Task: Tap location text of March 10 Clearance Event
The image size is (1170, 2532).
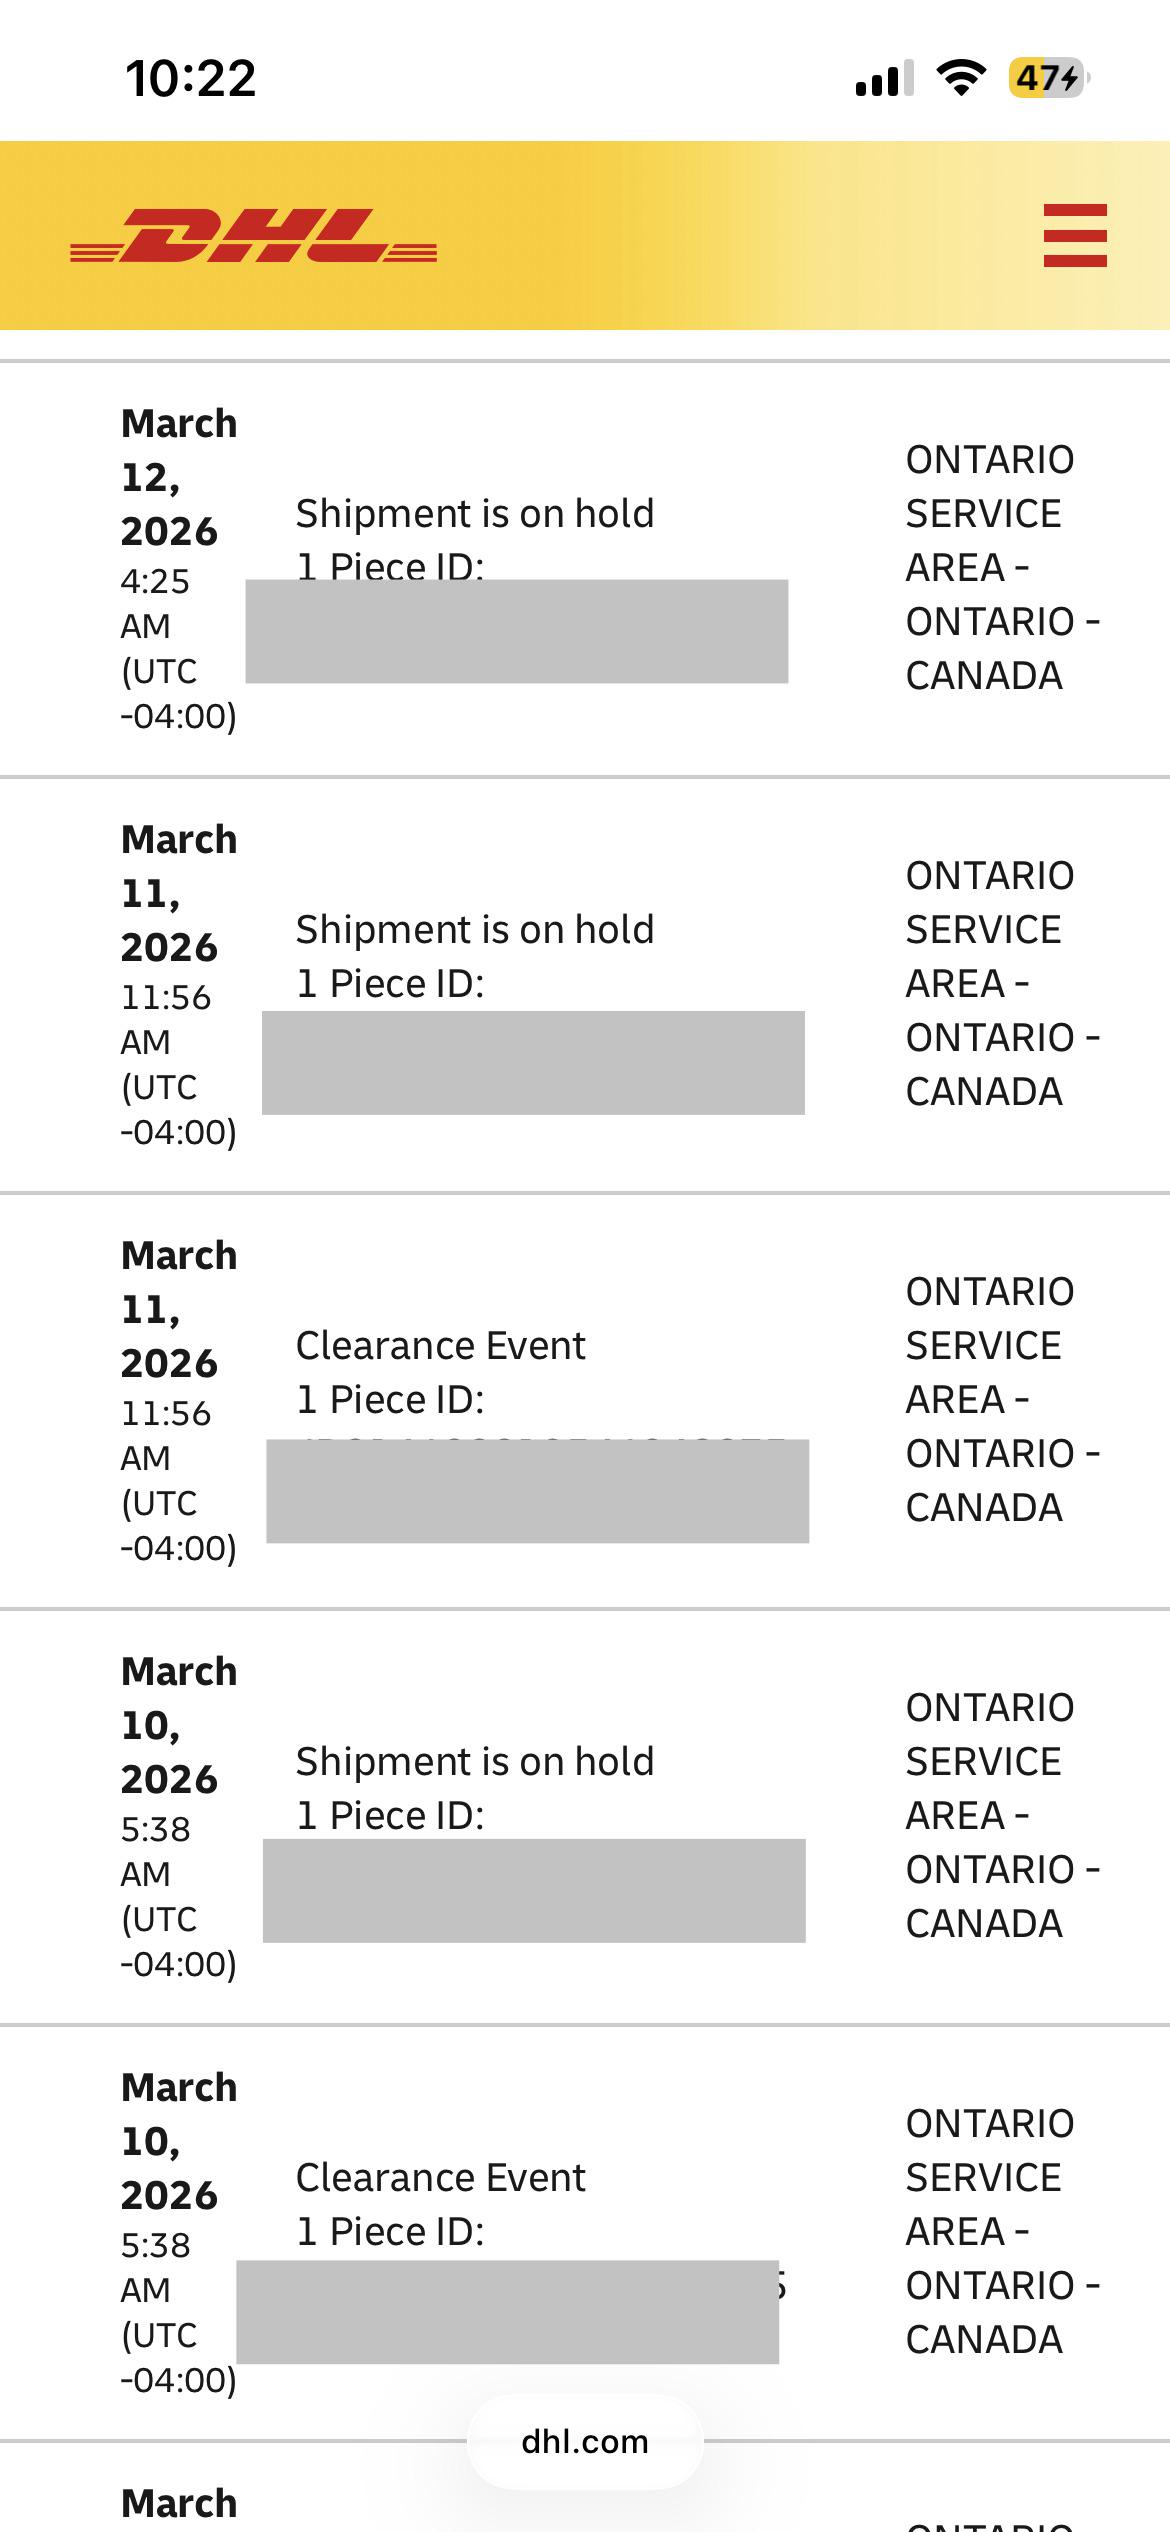Action: click(x=1000, y=2232)
